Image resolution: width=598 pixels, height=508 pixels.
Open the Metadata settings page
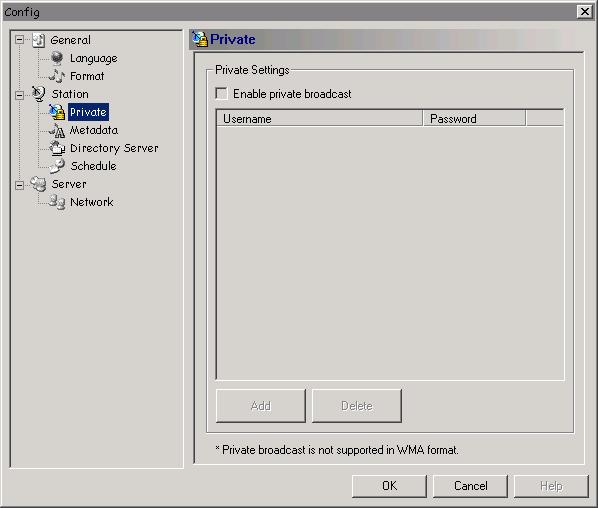94,130
